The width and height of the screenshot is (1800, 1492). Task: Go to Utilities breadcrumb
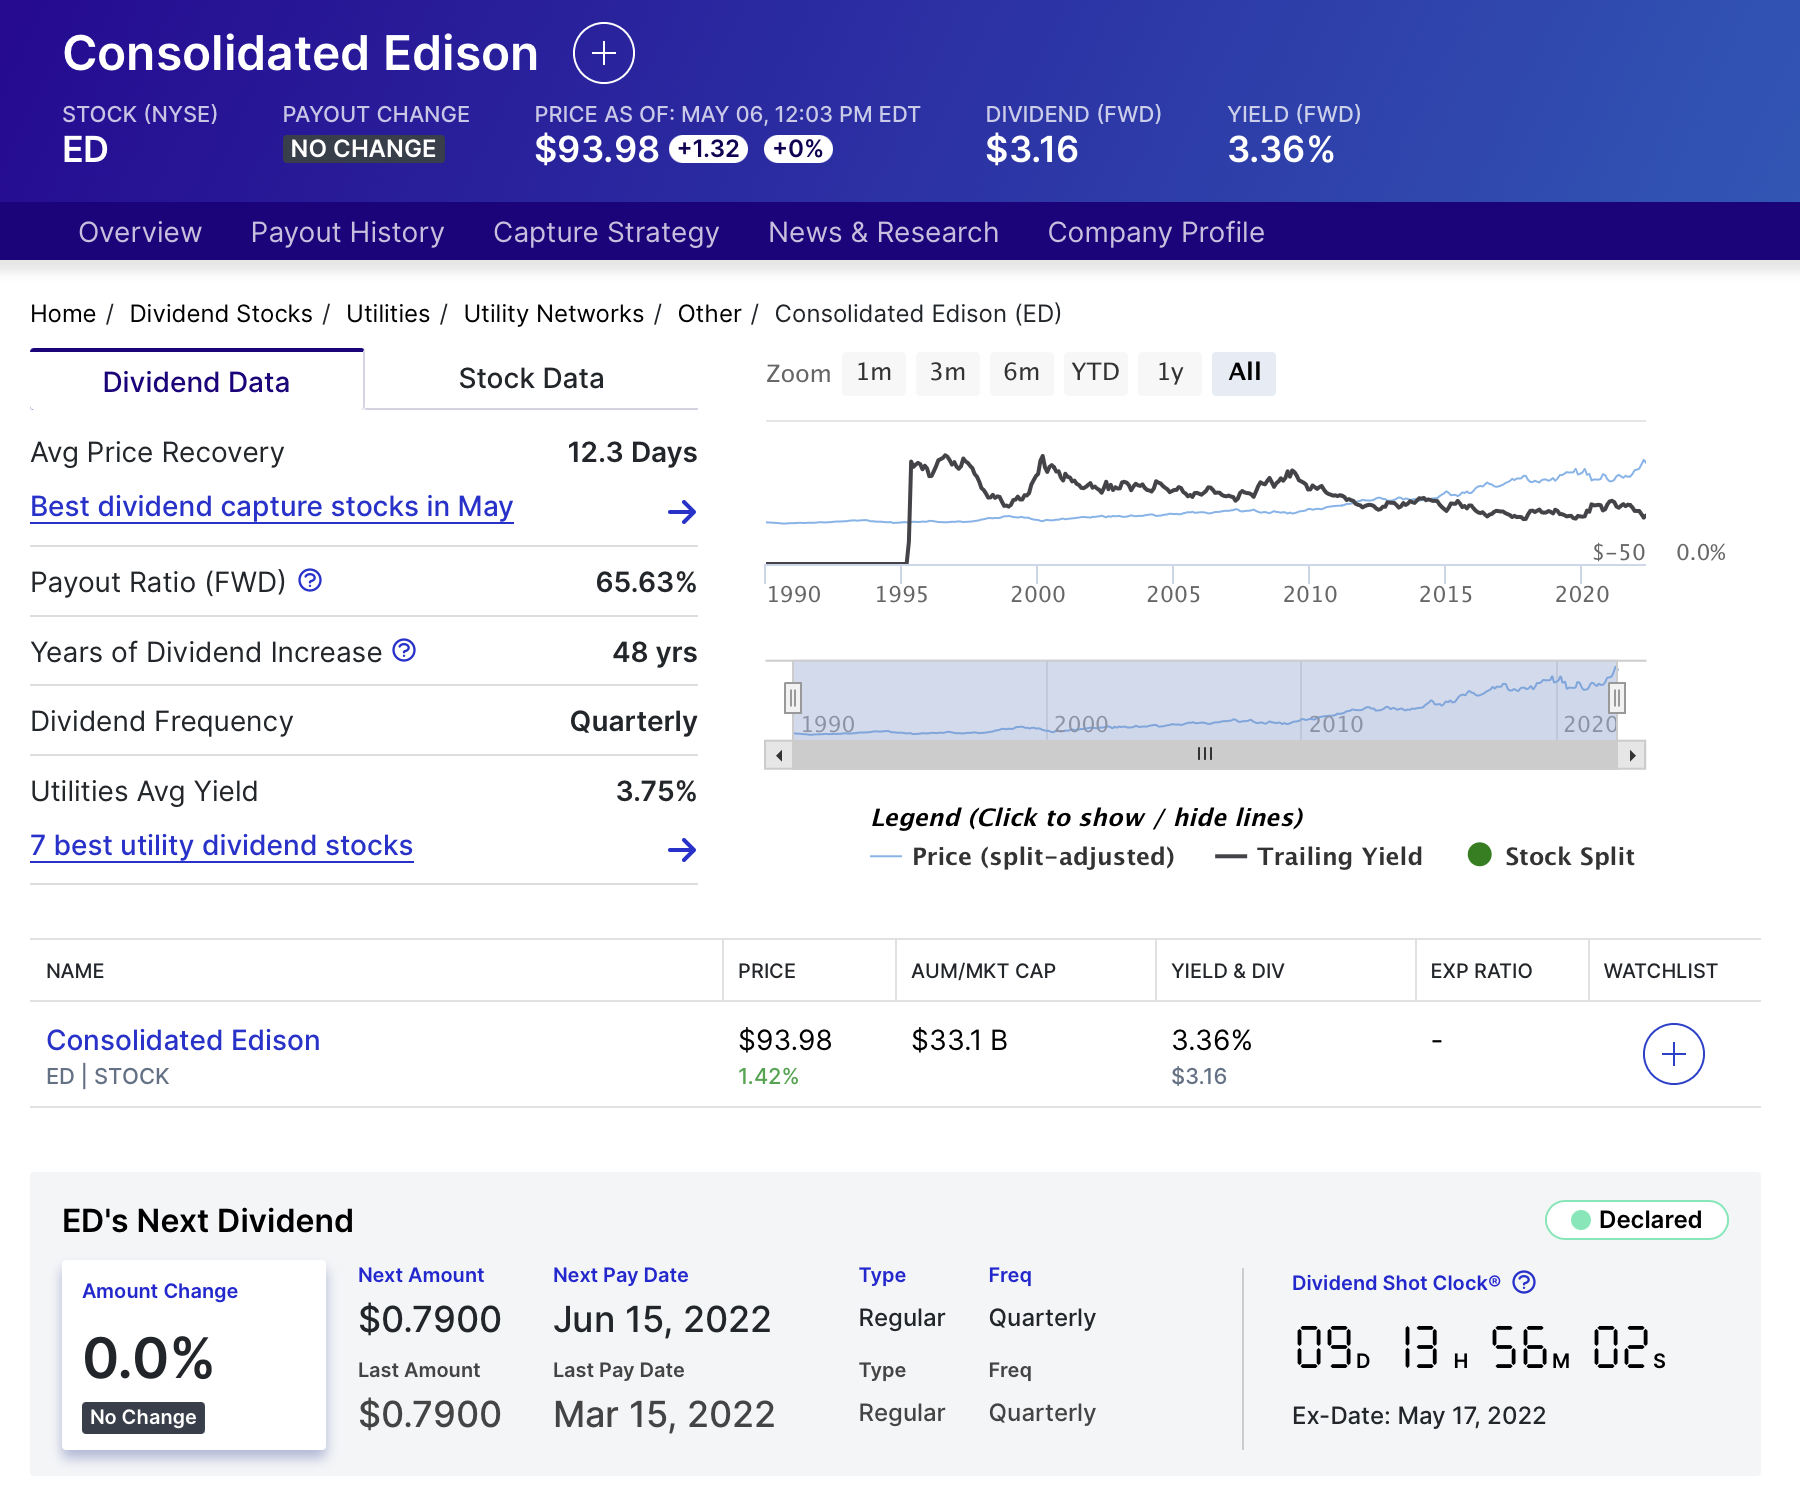coord(388,314)
